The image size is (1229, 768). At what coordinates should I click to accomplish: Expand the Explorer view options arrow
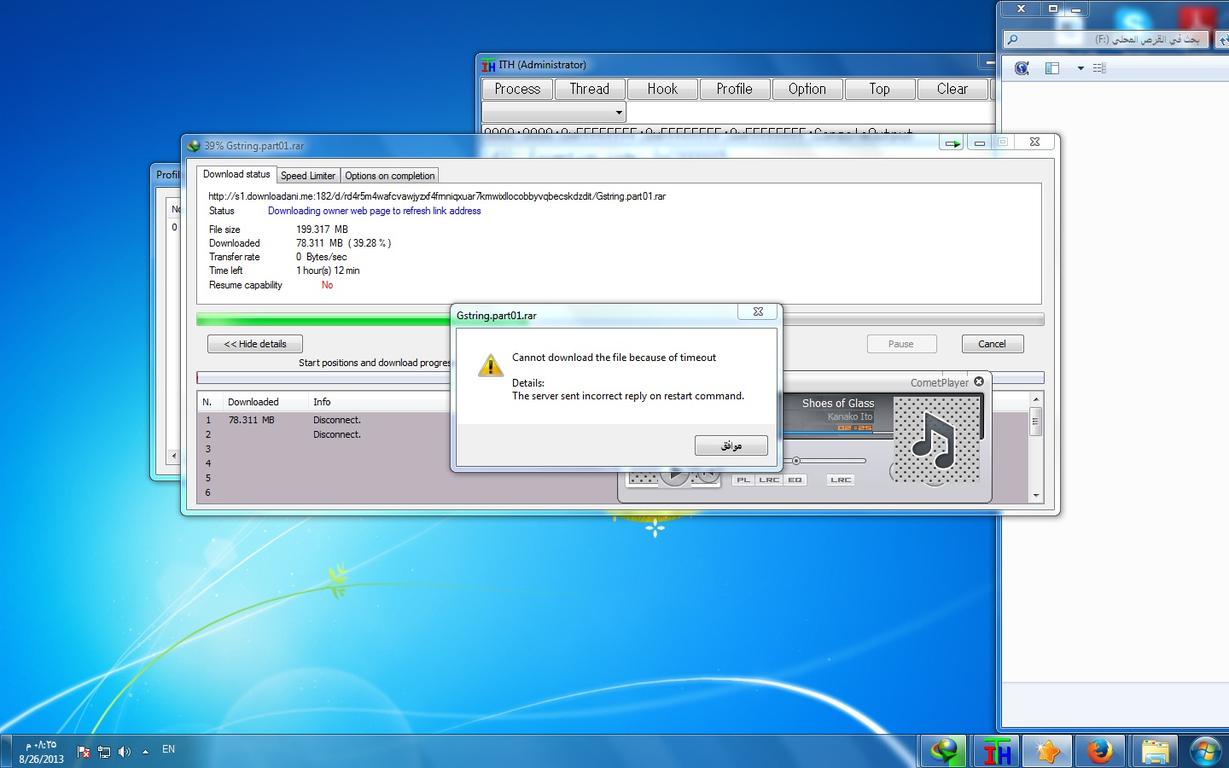[x=1080, y=68]
